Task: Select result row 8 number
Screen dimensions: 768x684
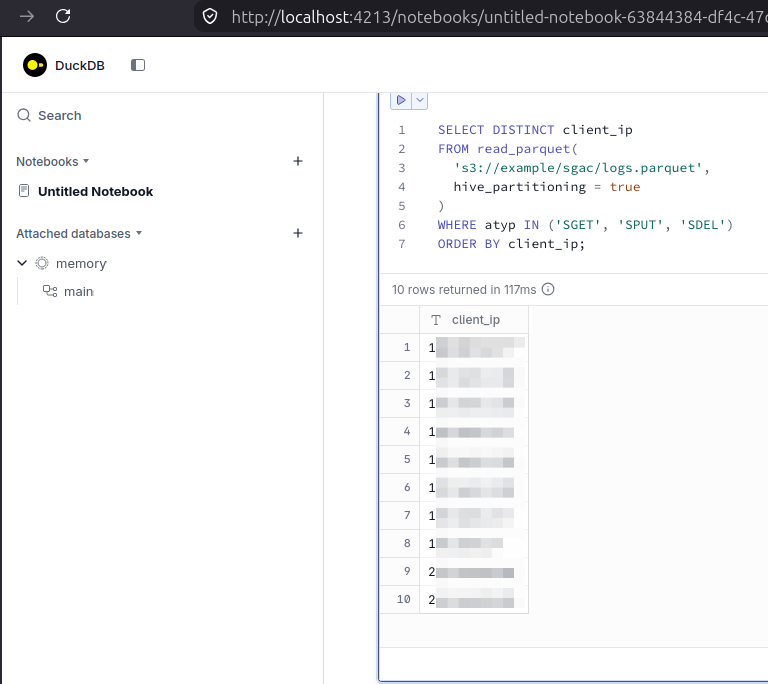Action: pos(407,543)
